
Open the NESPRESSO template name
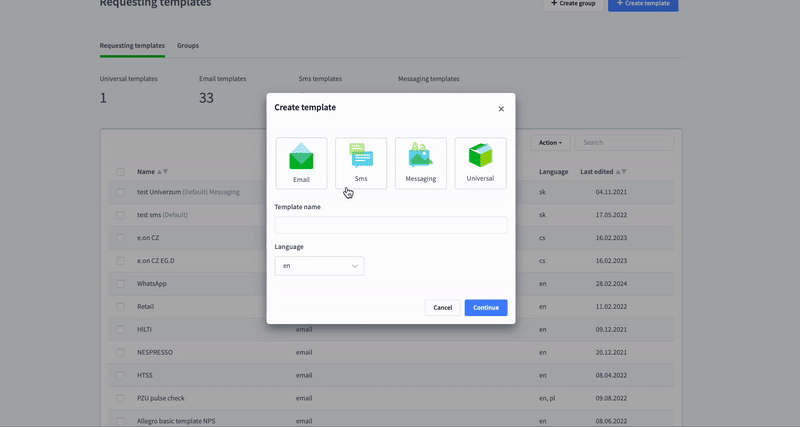pos(155,353)
